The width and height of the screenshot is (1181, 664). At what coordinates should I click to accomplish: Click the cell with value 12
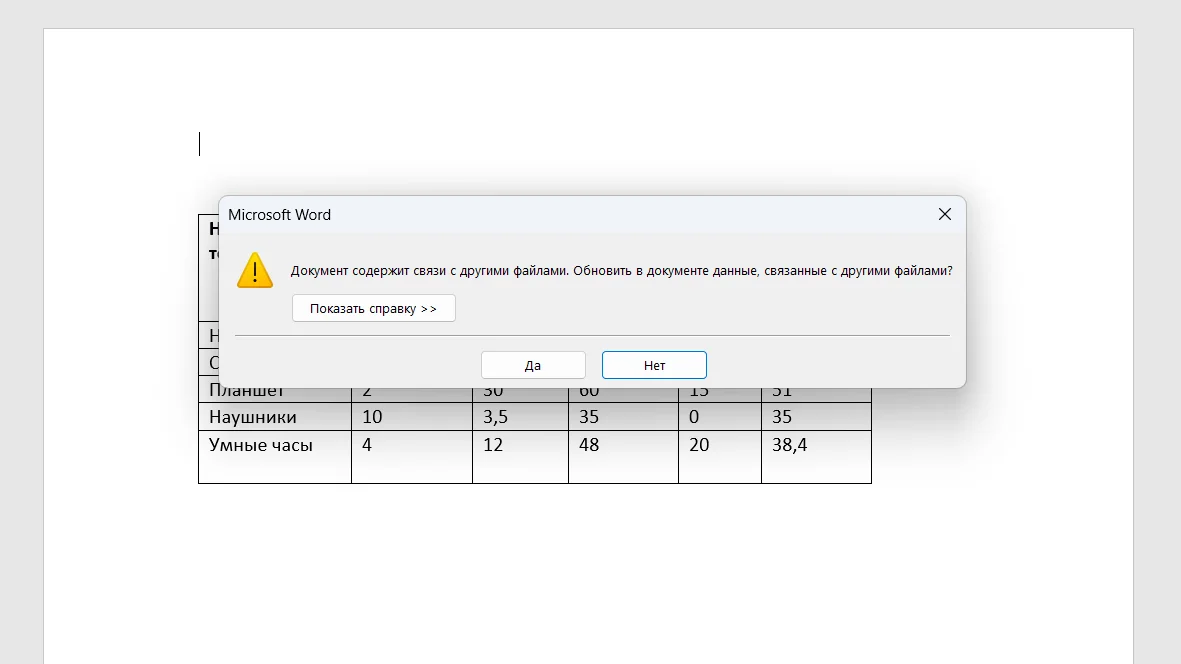493,446
